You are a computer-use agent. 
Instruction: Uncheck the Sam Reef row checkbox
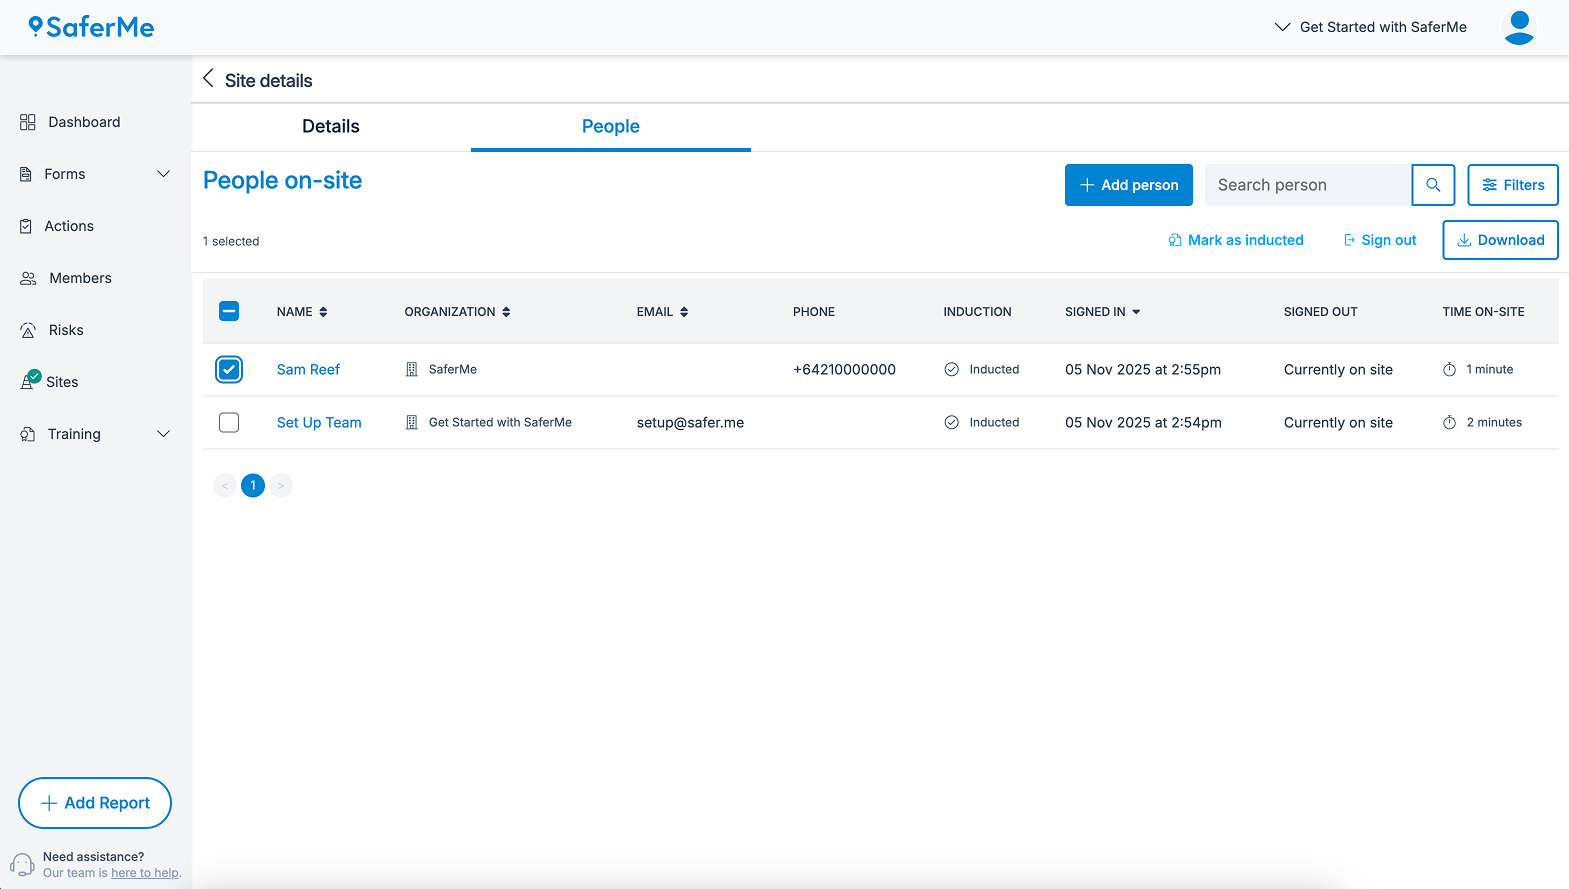pyautogui.click(x=229, y=370)
